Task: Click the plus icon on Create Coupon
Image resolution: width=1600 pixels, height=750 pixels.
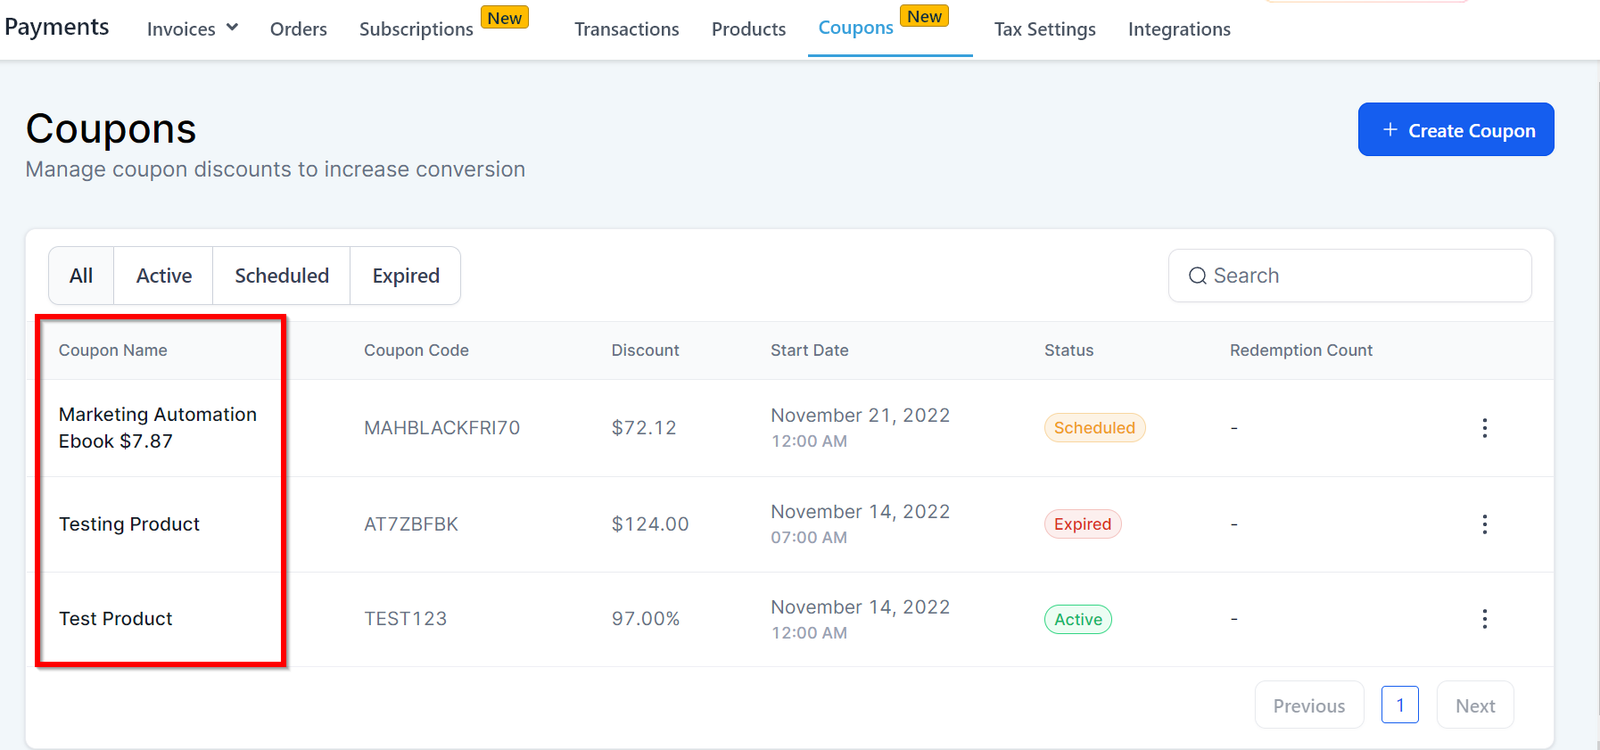Action: point(1390,130)
